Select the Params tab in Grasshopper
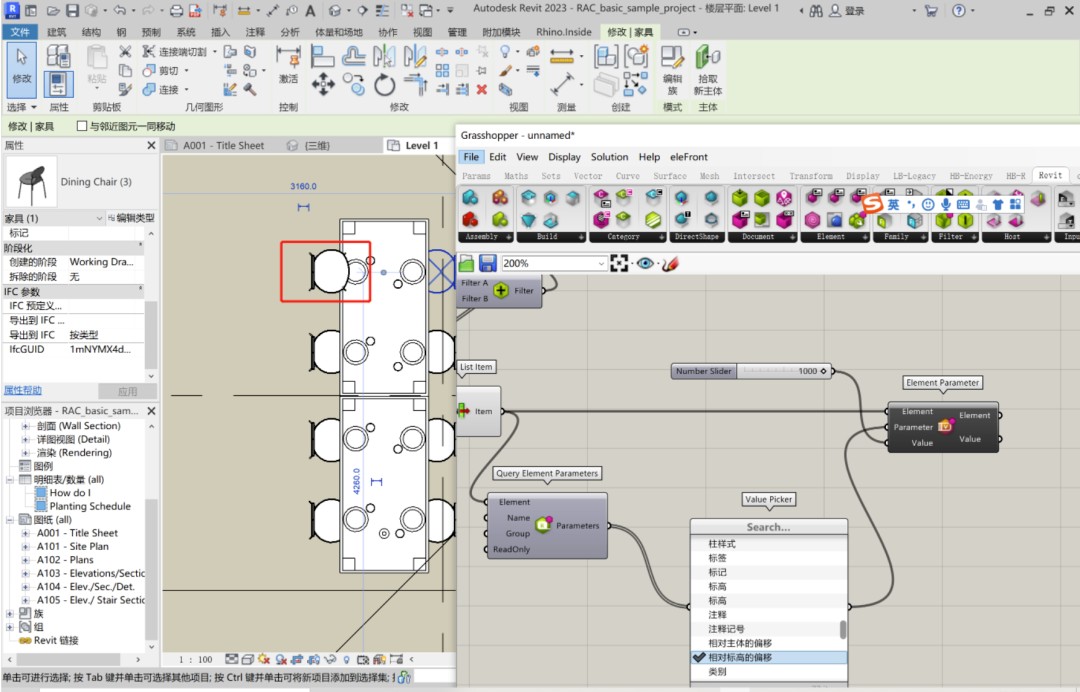This screenshot has width=1080, height=692. 476,176
